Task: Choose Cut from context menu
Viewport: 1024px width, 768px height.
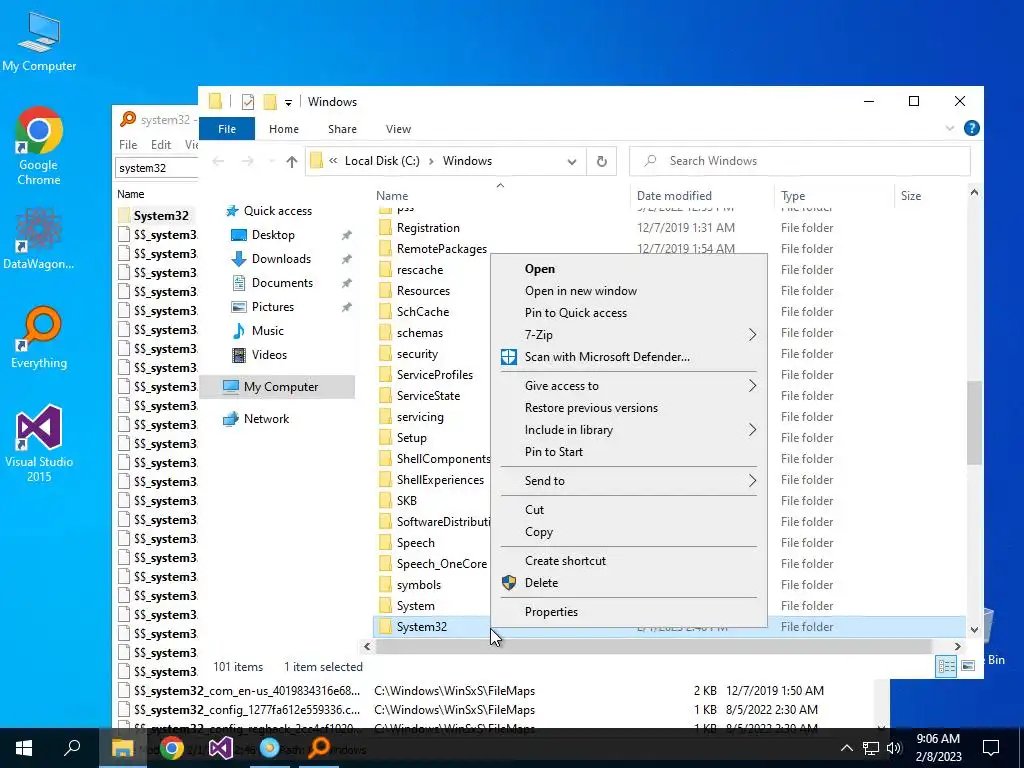Action: [x=631, y=510]
